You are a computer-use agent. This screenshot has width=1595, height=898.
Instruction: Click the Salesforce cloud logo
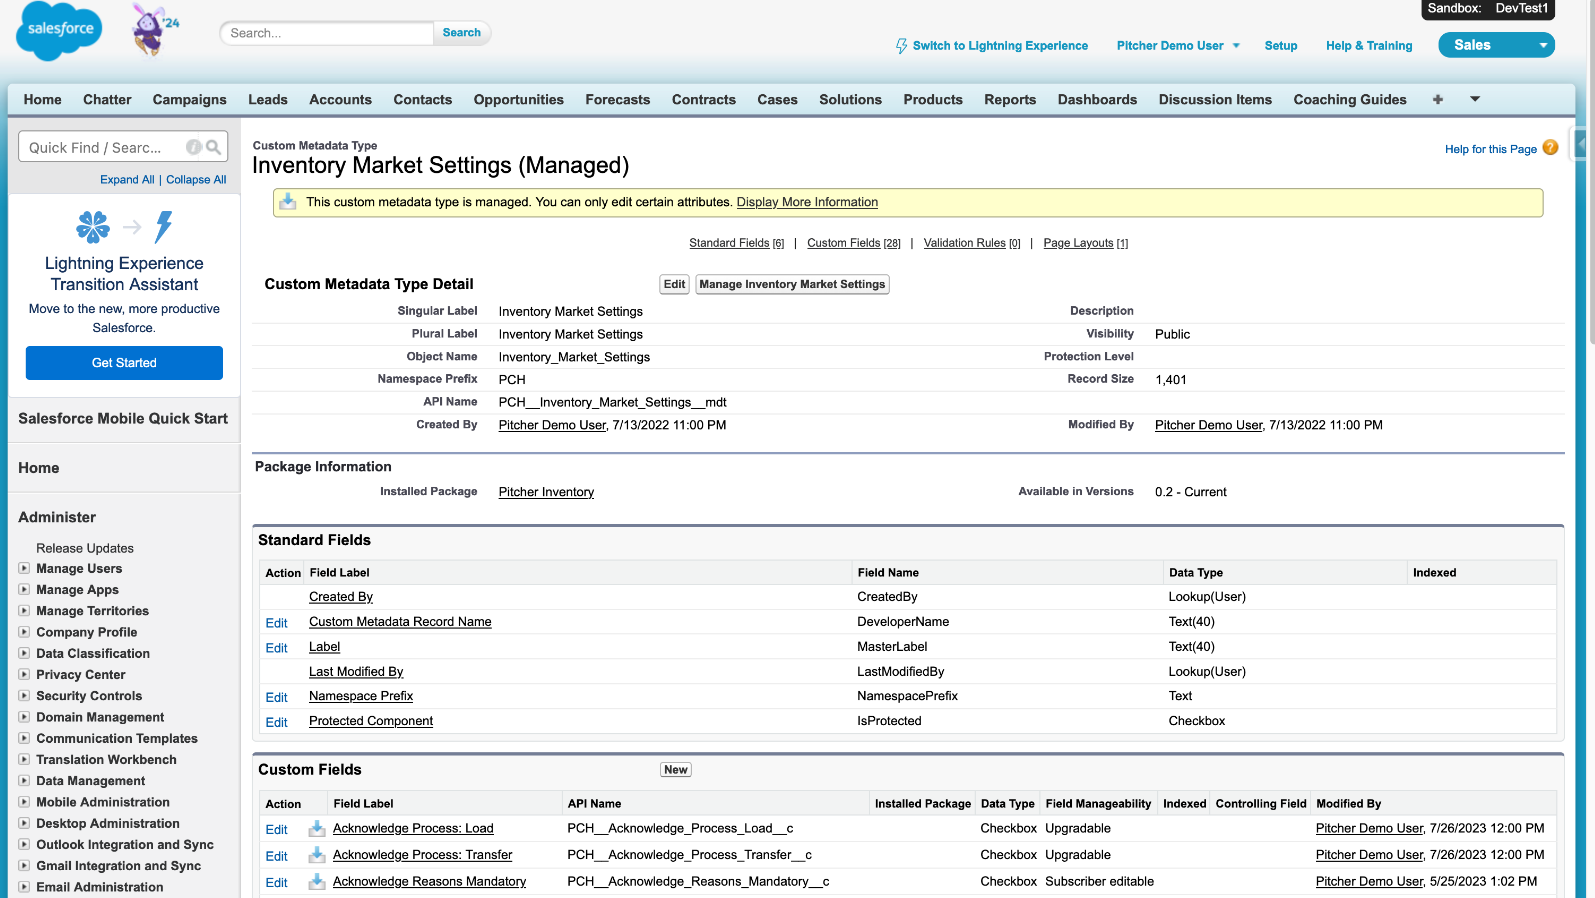pyautogui.click(x=59, y=31)
